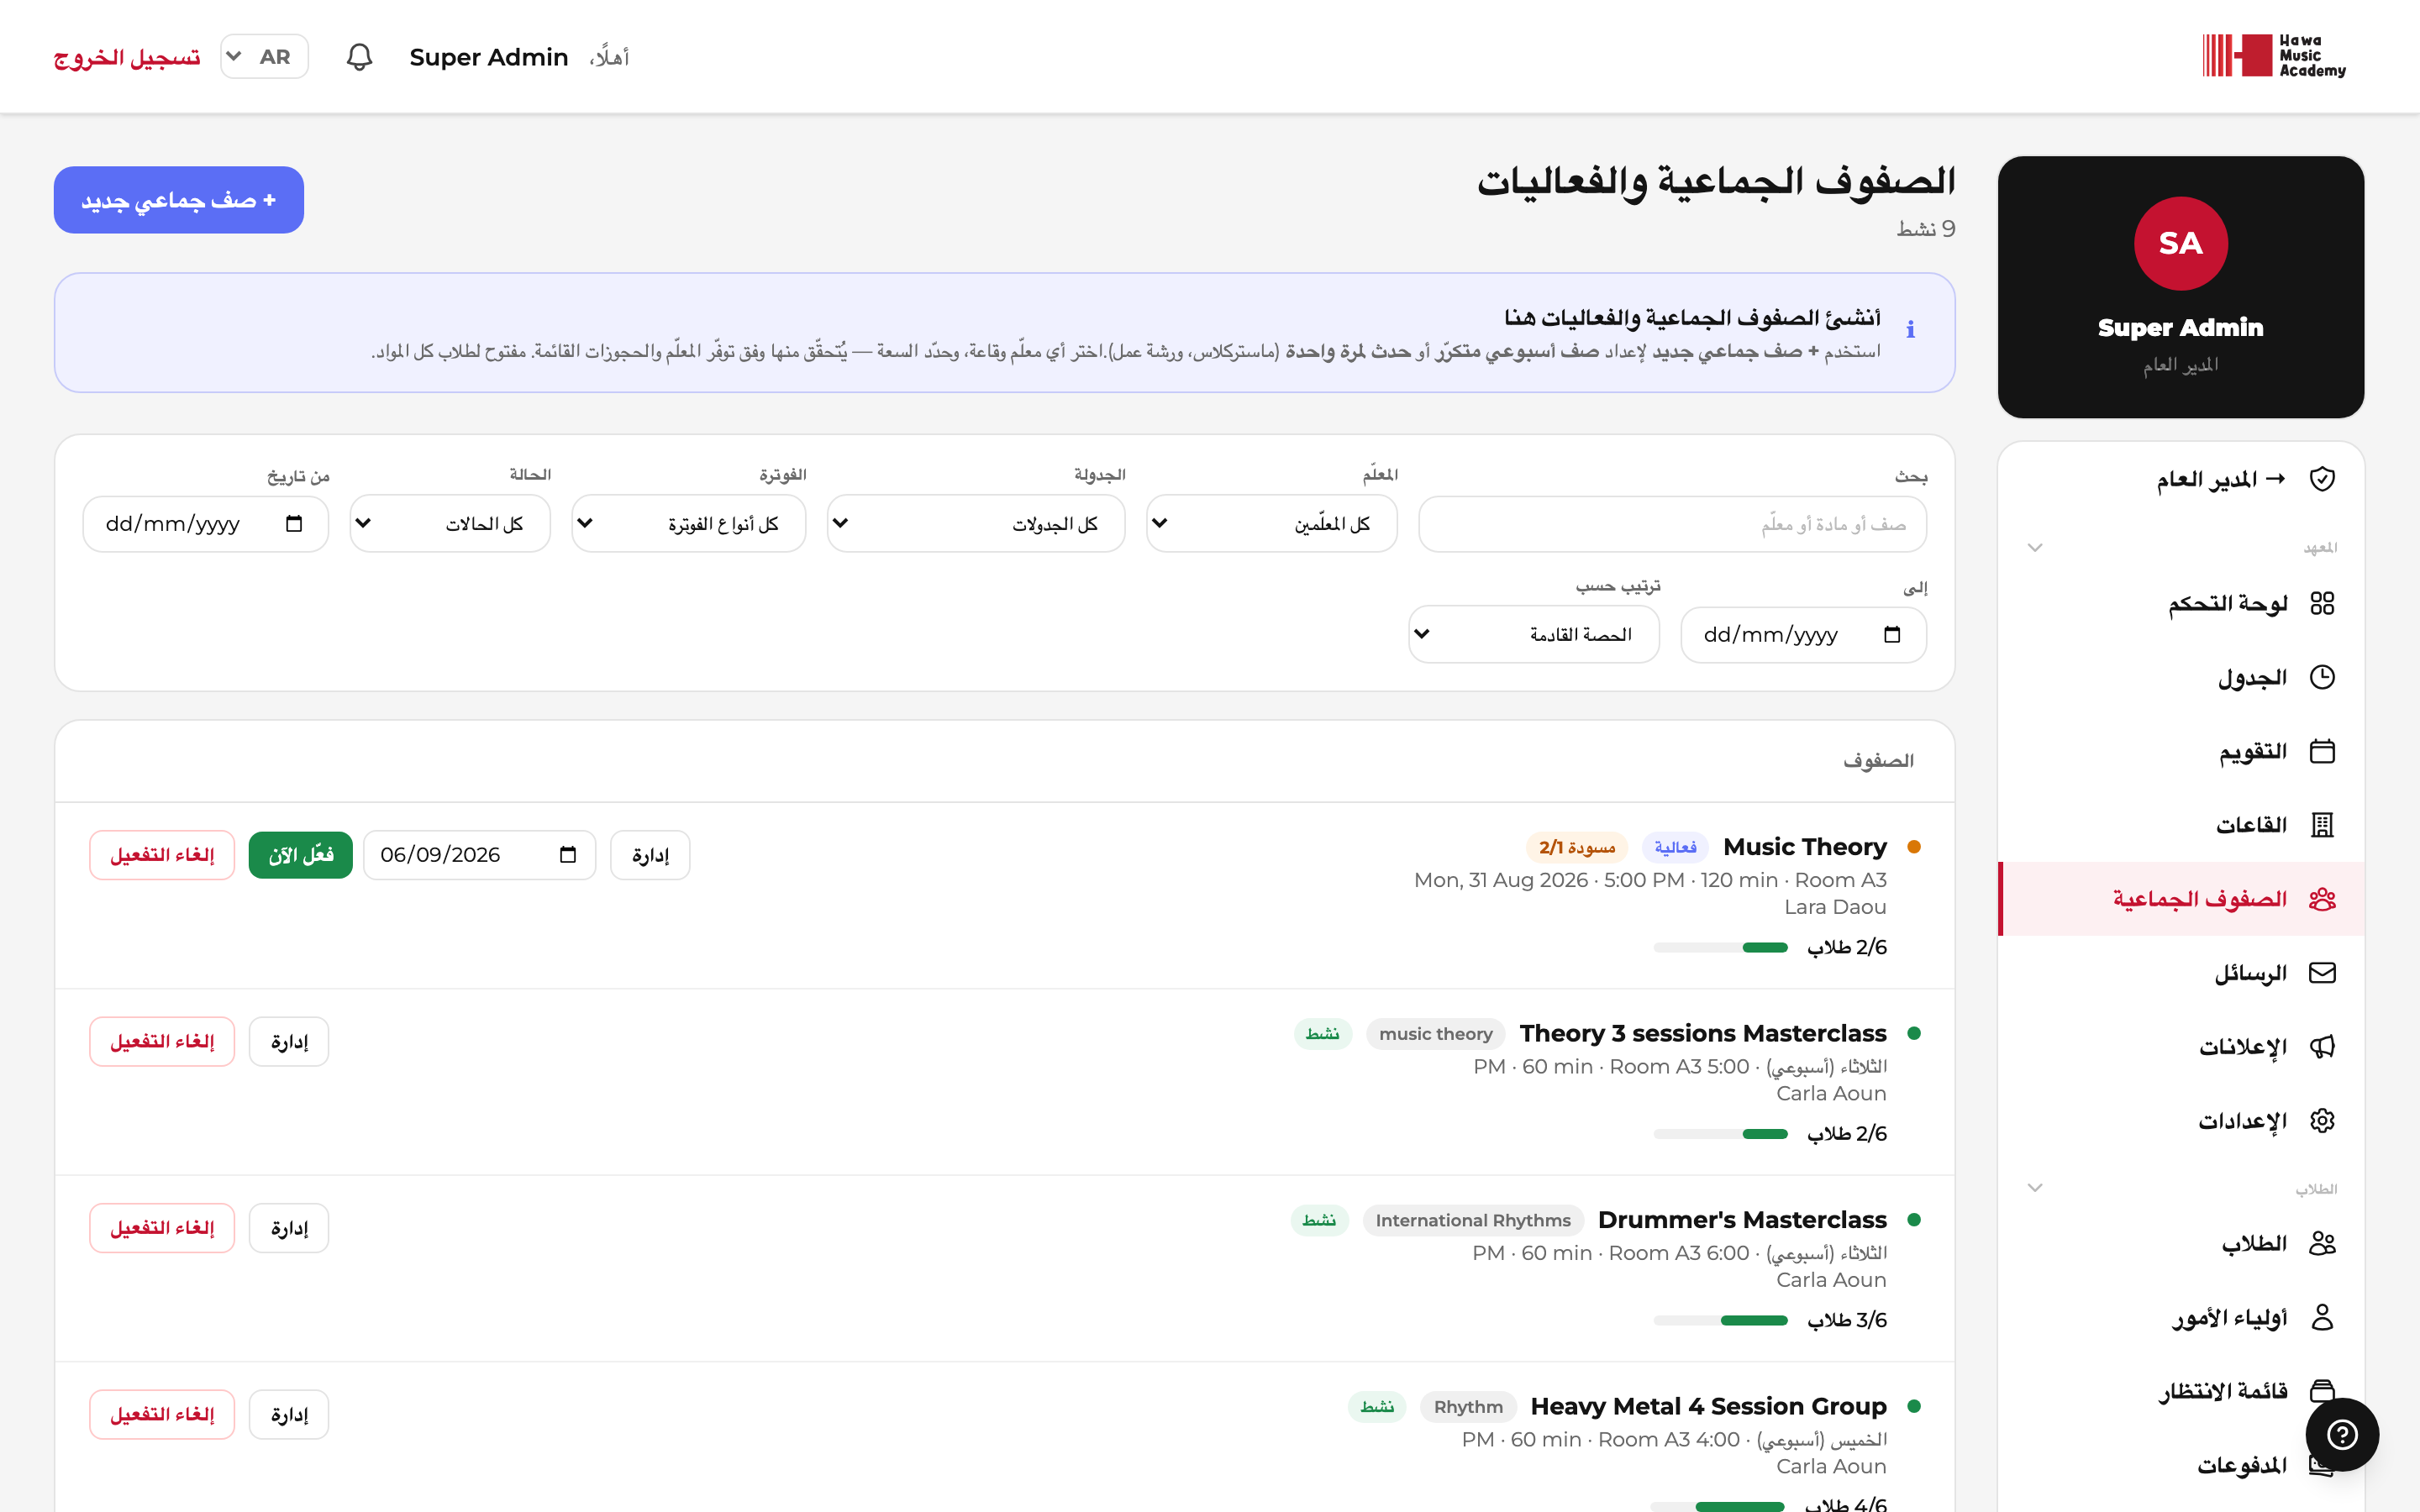The height and width of the screenshot is (1512, 2420).
Task: Click the calendar icon for التقويم
Action: pos(2322,751)
